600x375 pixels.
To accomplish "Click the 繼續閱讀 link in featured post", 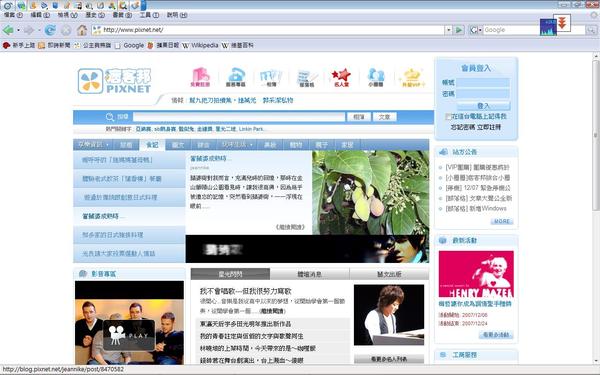I will click(290, 227).
